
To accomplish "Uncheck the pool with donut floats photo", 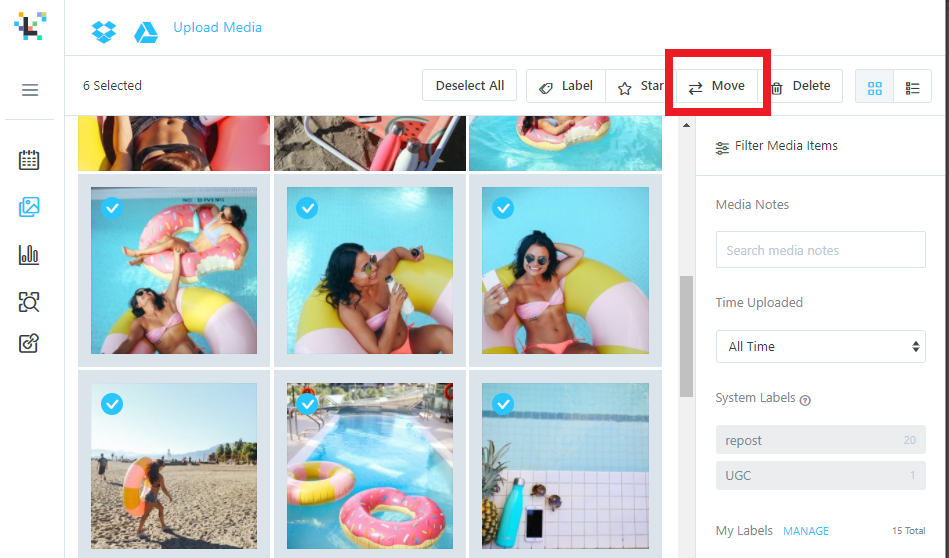I will tap(307, 404).
